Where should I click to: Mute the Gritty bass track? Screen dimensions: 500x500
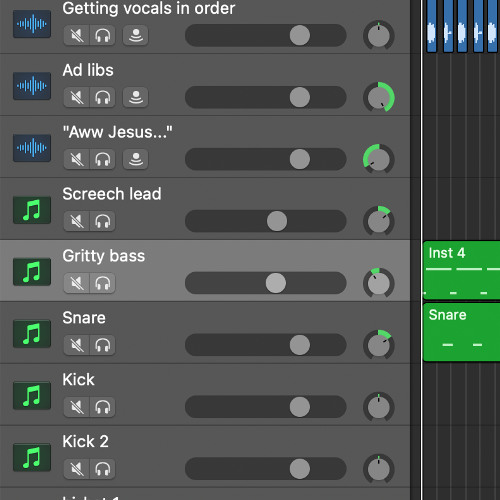pos(77,283)
